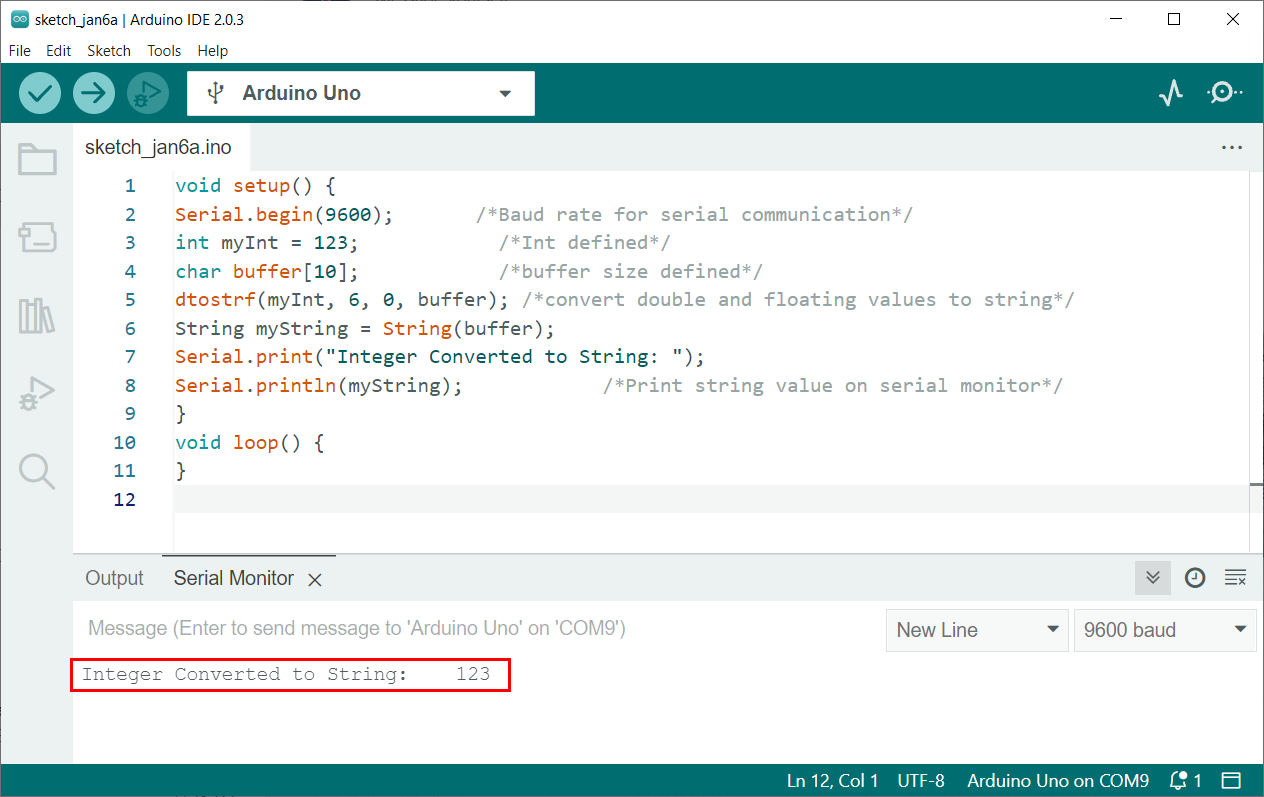Open the New Line line-ending dropdown
The height and width of the screenshot is (797, 1264).
pos(976,630)
